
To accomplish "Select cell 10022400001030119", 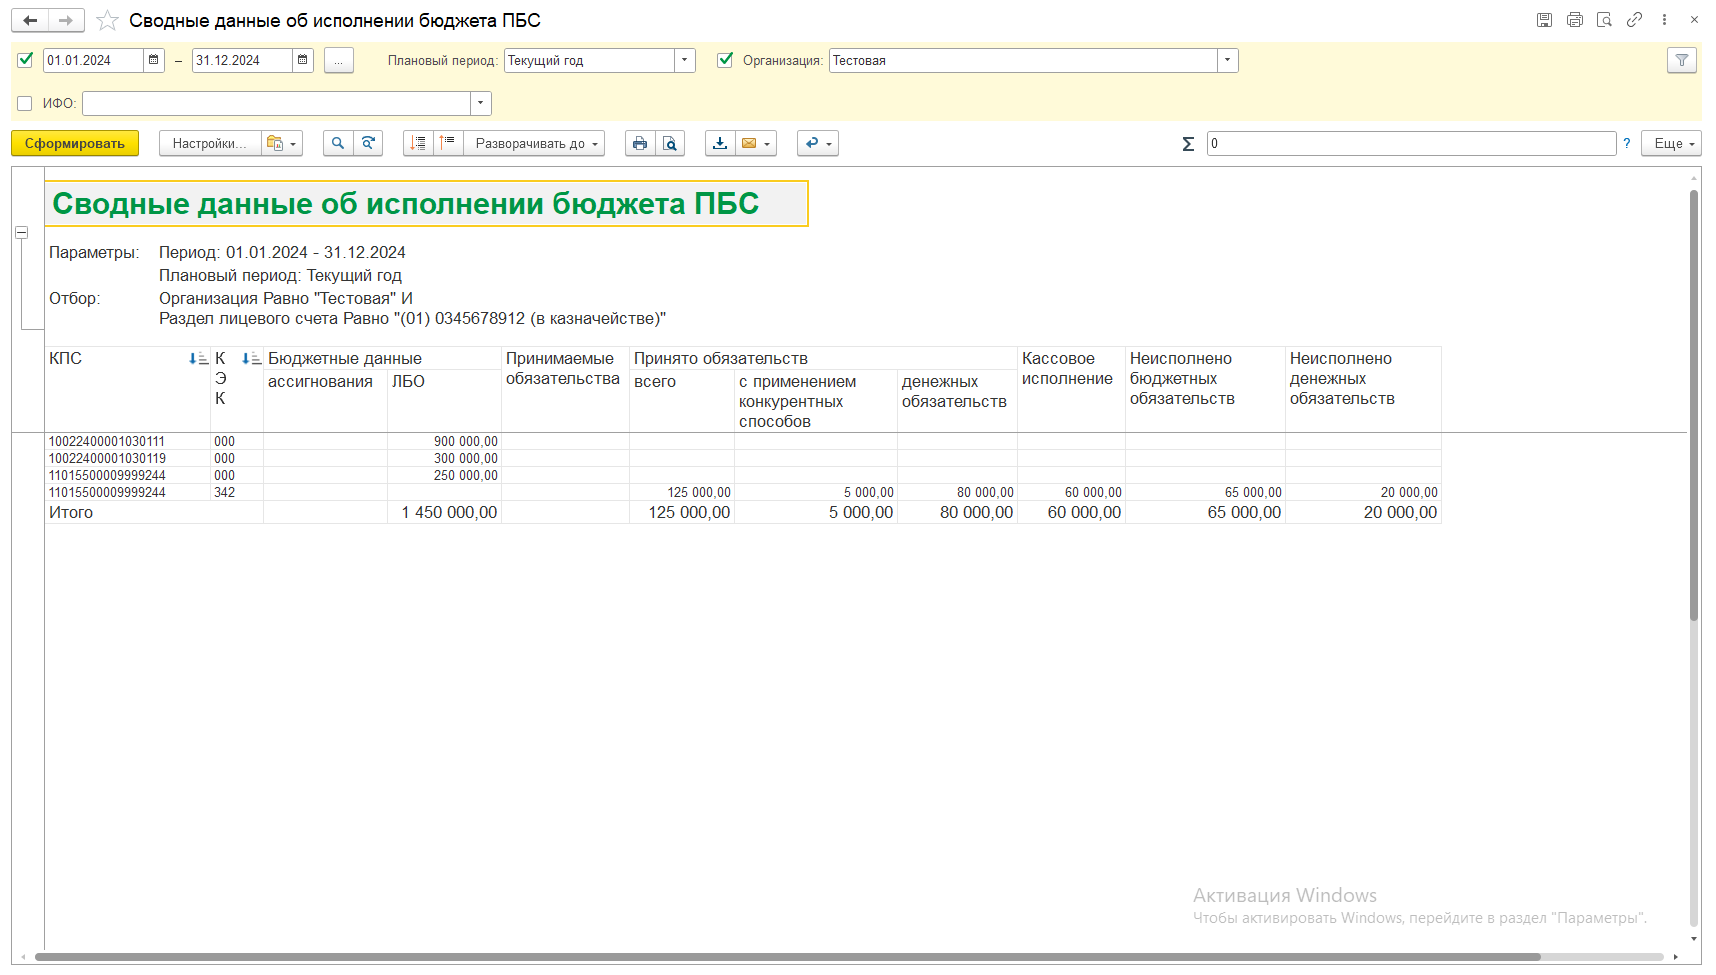I will point(128,458).
